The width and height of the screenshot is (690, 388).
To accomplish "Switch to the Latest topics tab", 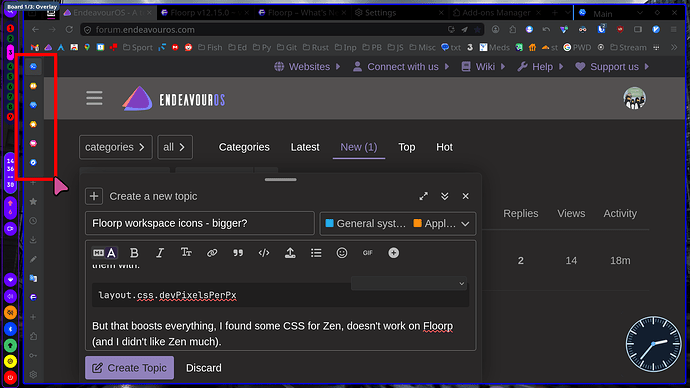I will pos(305,147).
